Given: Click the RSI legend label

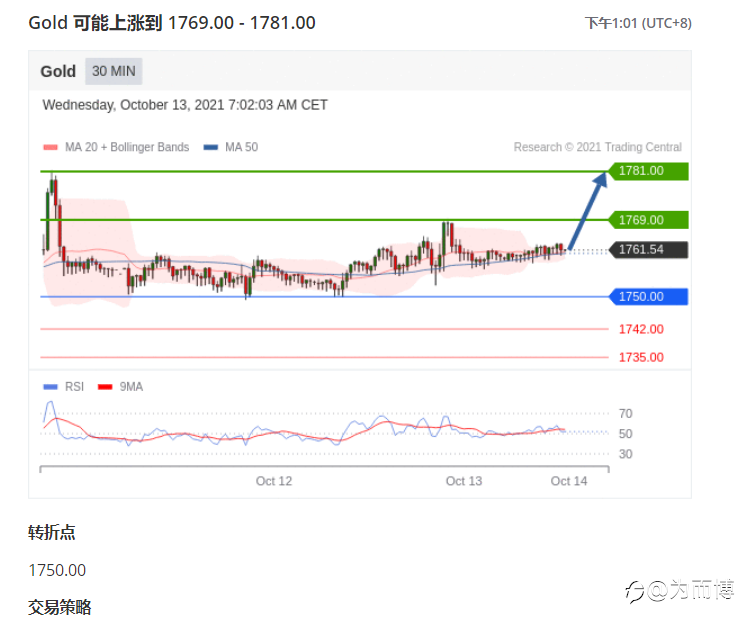Looking at the screenshot, I should tap(74, 387).
